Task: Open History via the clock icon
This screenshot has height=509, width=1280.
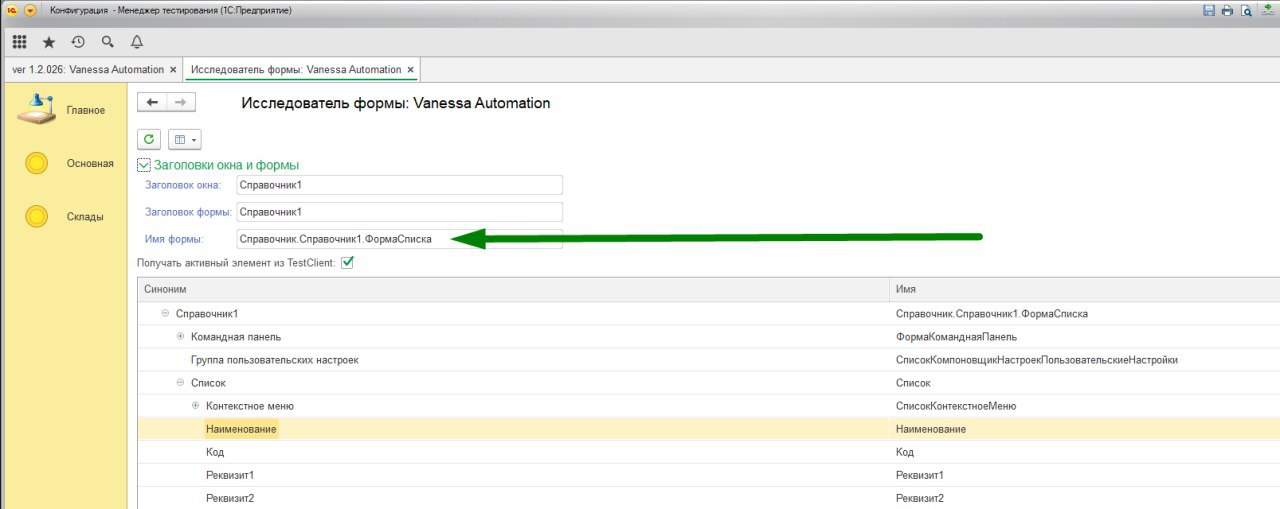Action: click(78, 42)
